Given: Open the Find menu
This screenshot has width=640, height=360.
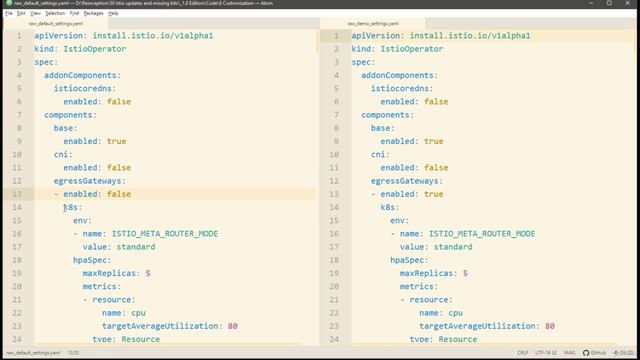Looking at the screenshot, I should [x=74, y=13].
